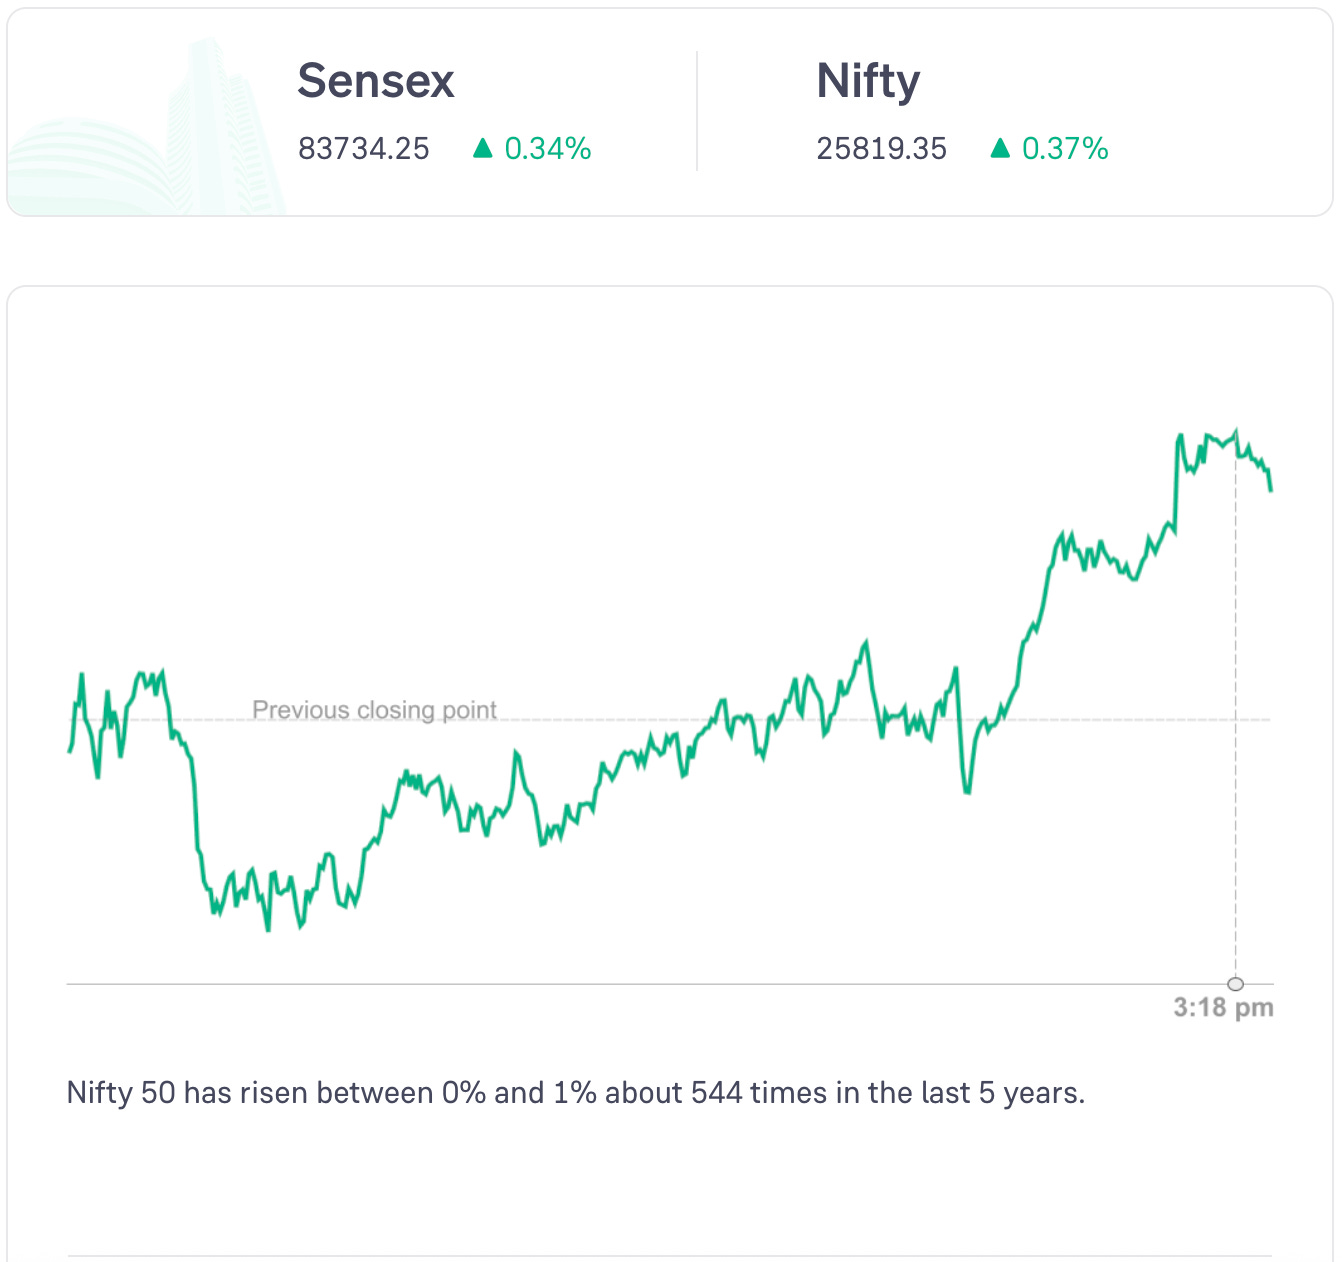Click the Nifty value 25819.35
This screenshot has height=1262, width=1342.
pos(881,149)
